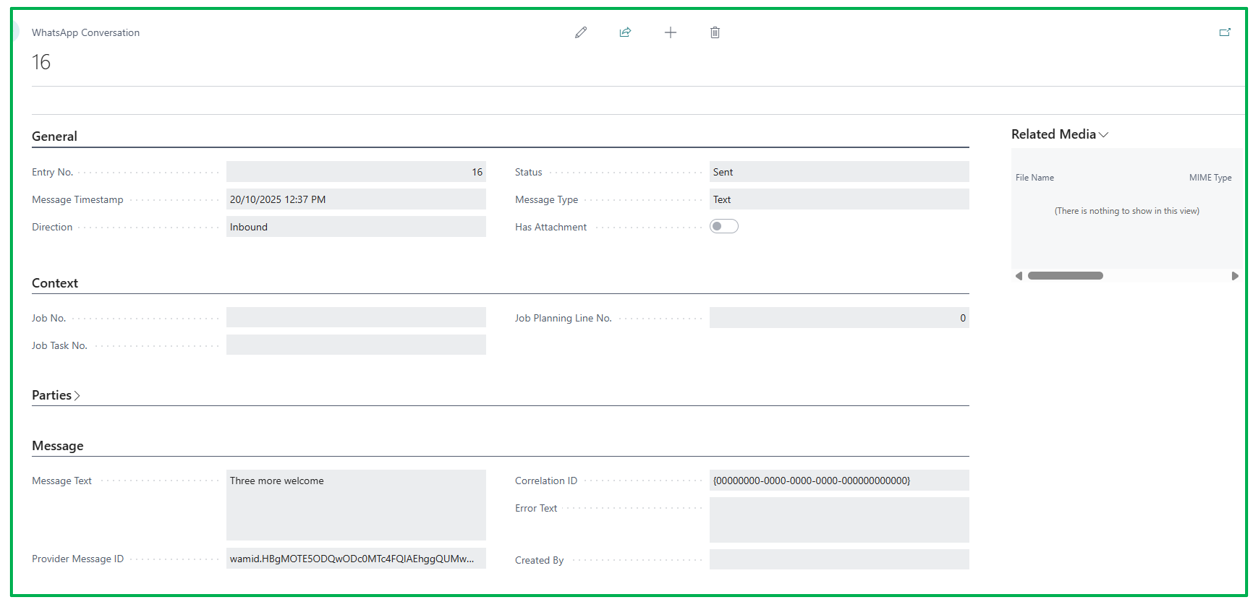Click the Message Text field
Screen dimensions: 1256x603
point(356,504)
